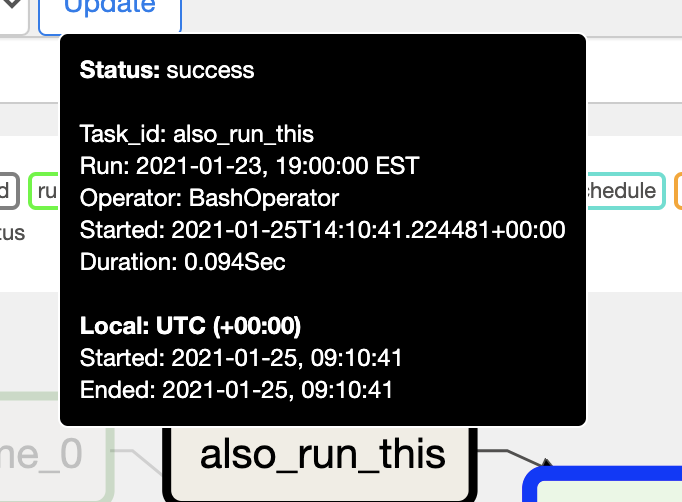Click the Duration: 0.094Sec line
The height and width of the screenshot is (502, 682).
[x=183, y=262]
